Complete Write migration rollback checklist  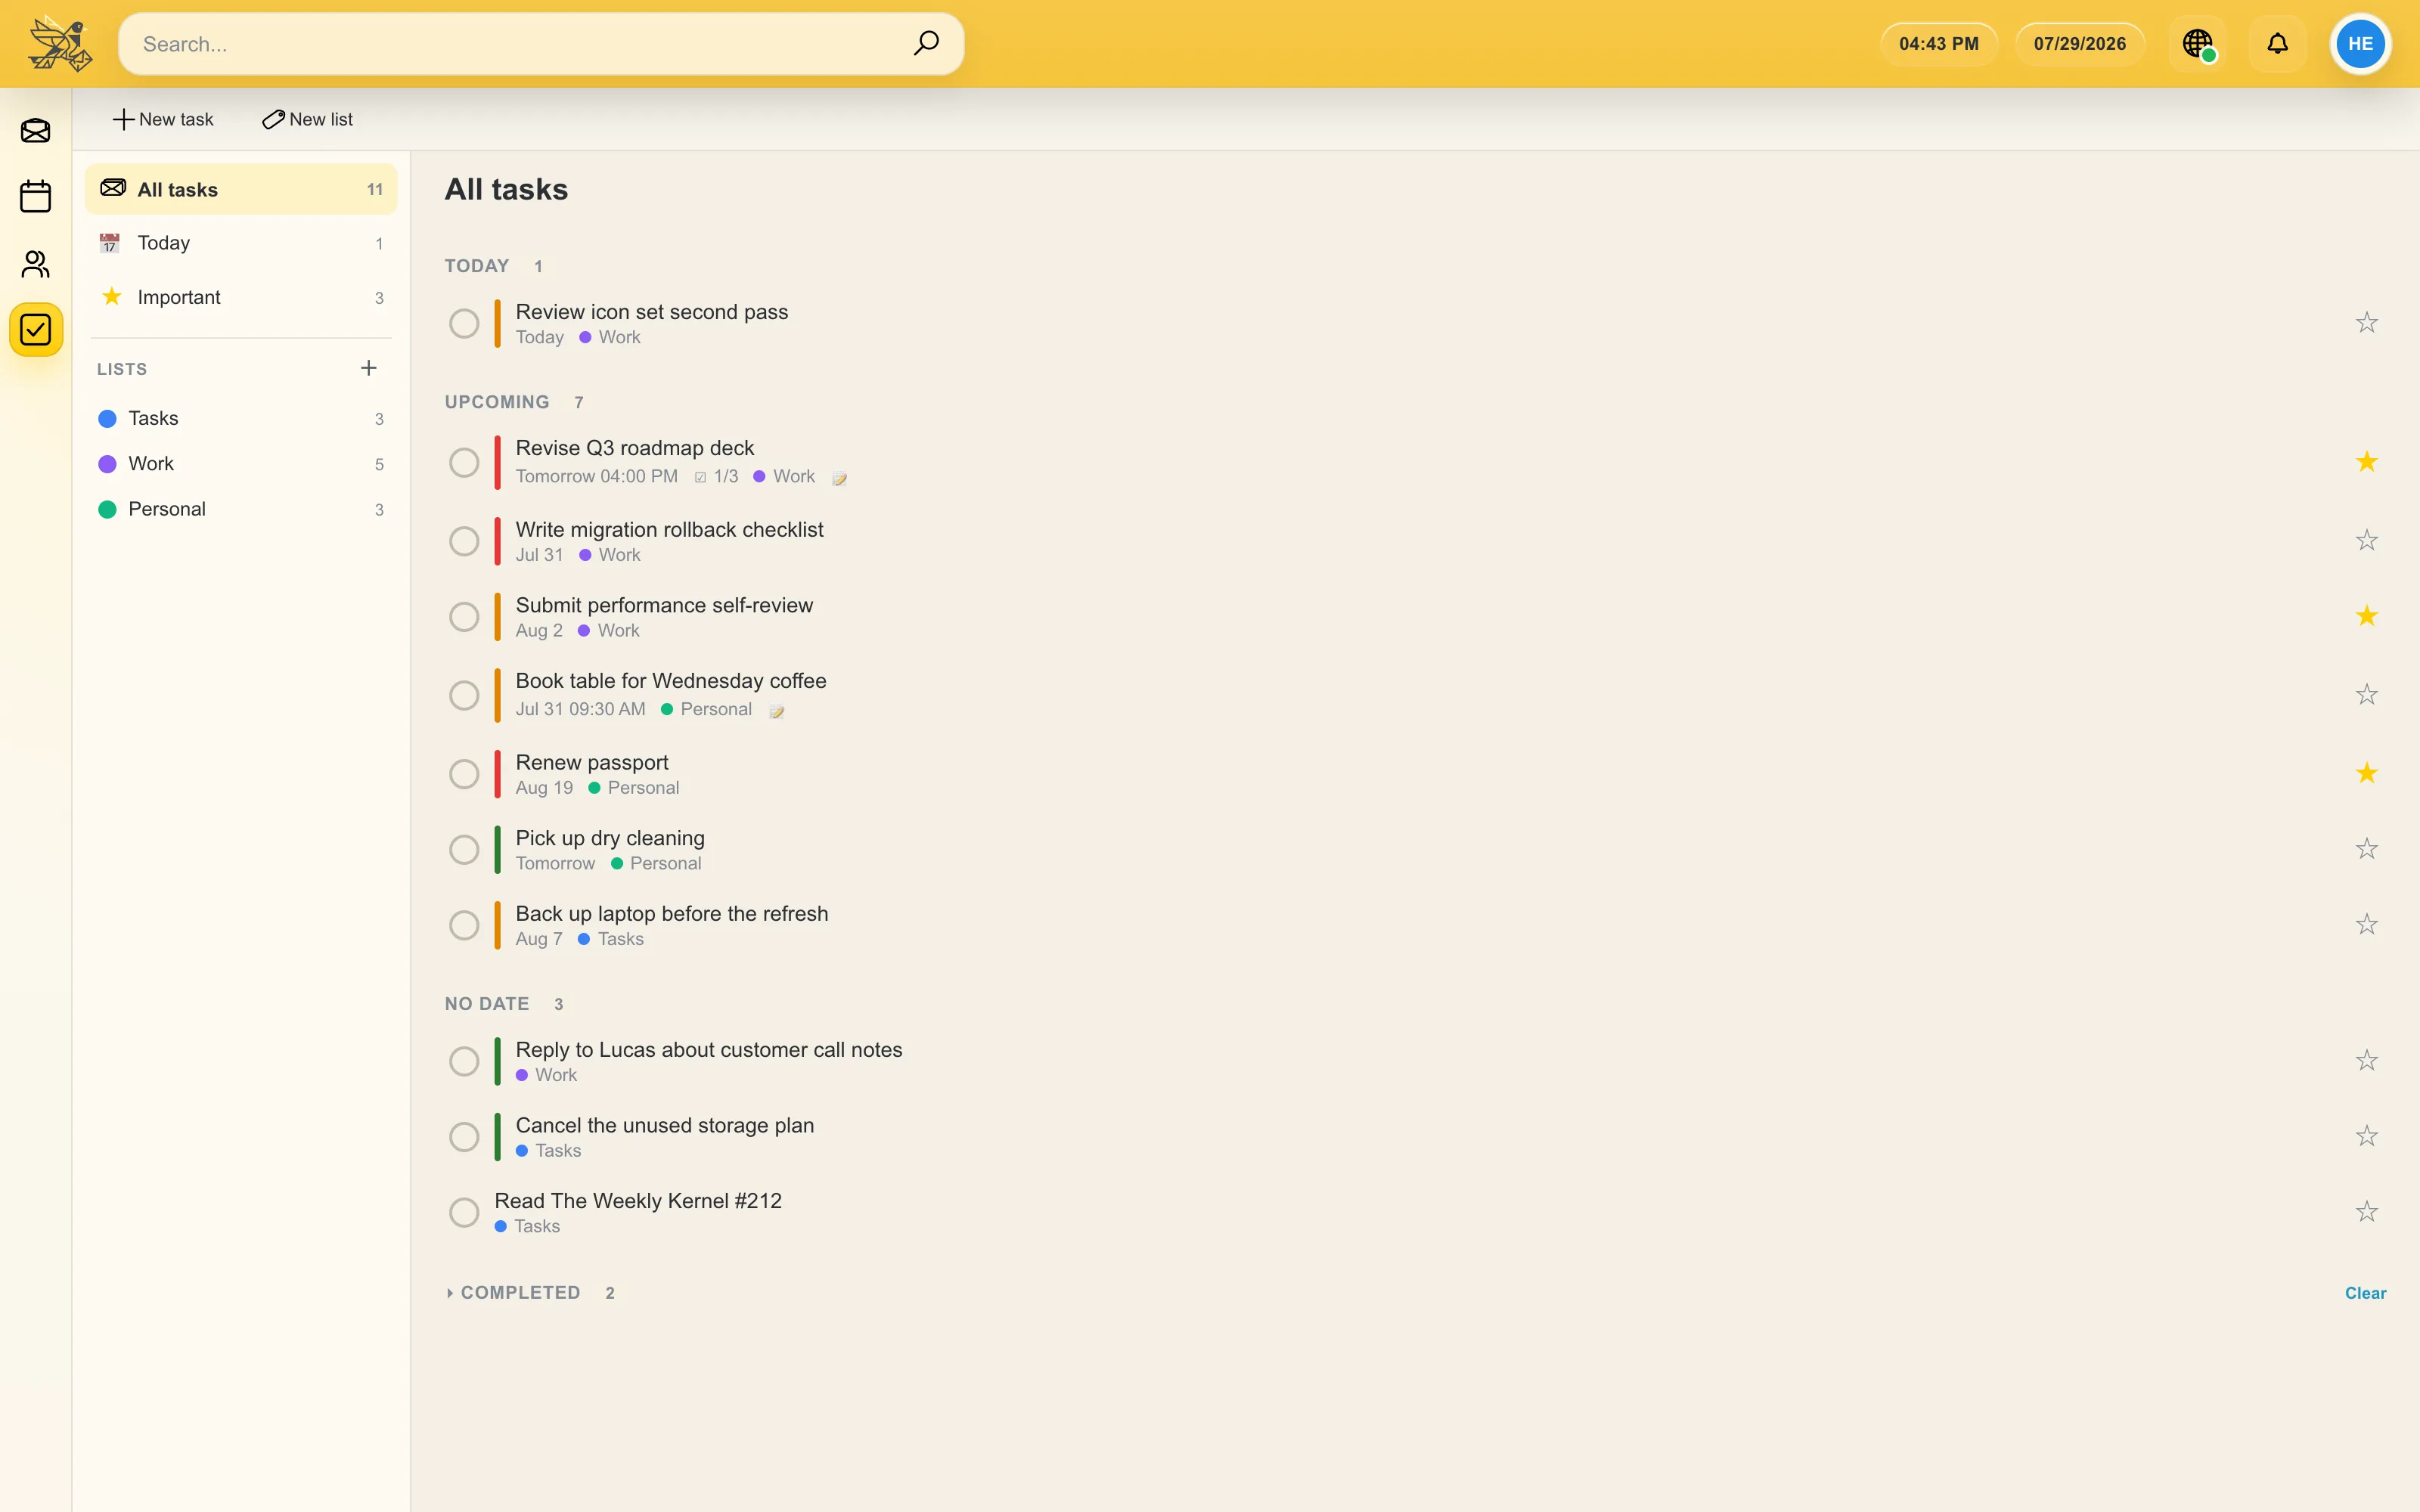464,541
